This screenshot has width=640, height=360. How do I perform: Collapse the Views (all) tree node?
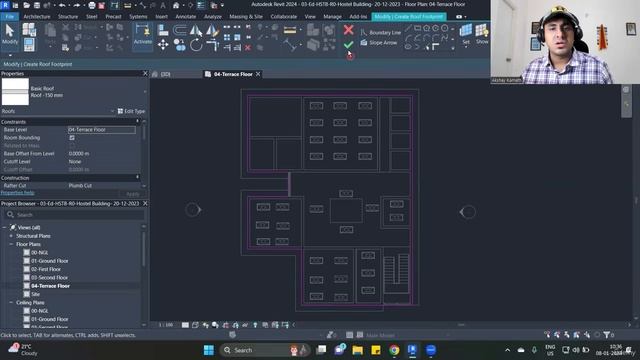point(5,227)
